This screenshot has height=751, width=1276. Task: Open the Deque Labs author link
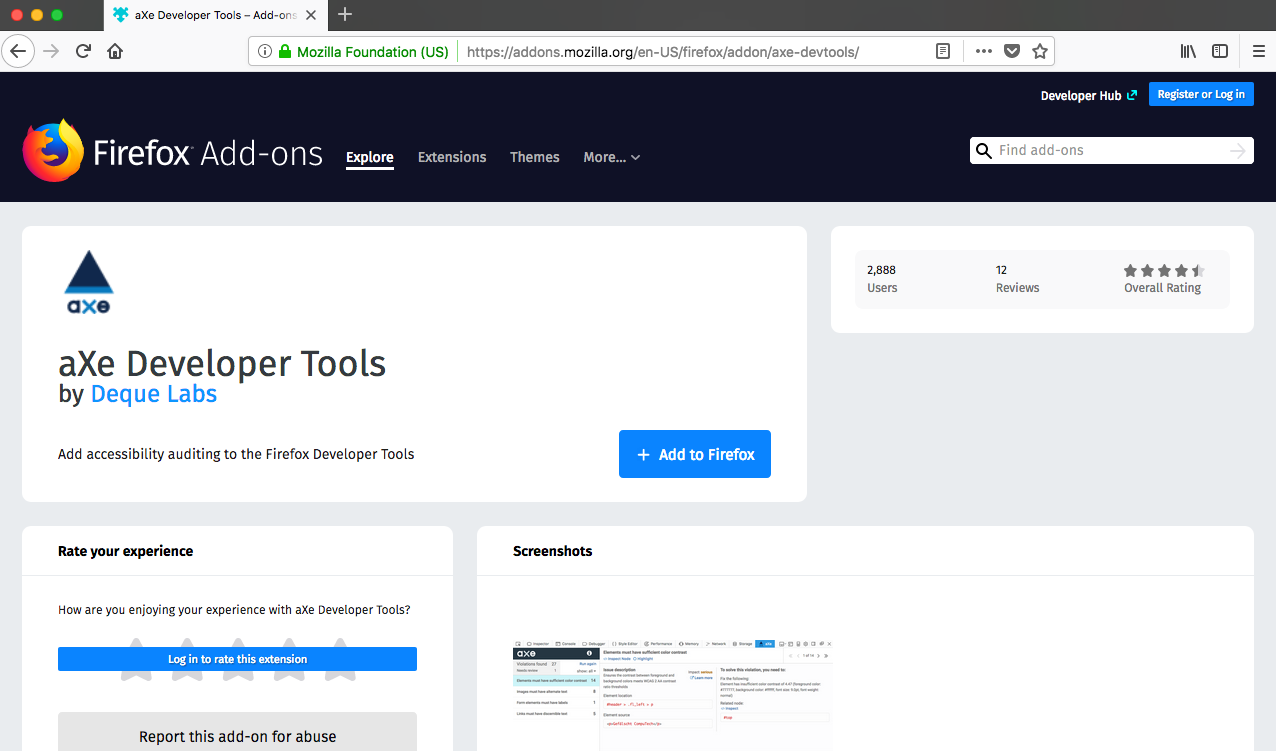(x=154, y=394)
